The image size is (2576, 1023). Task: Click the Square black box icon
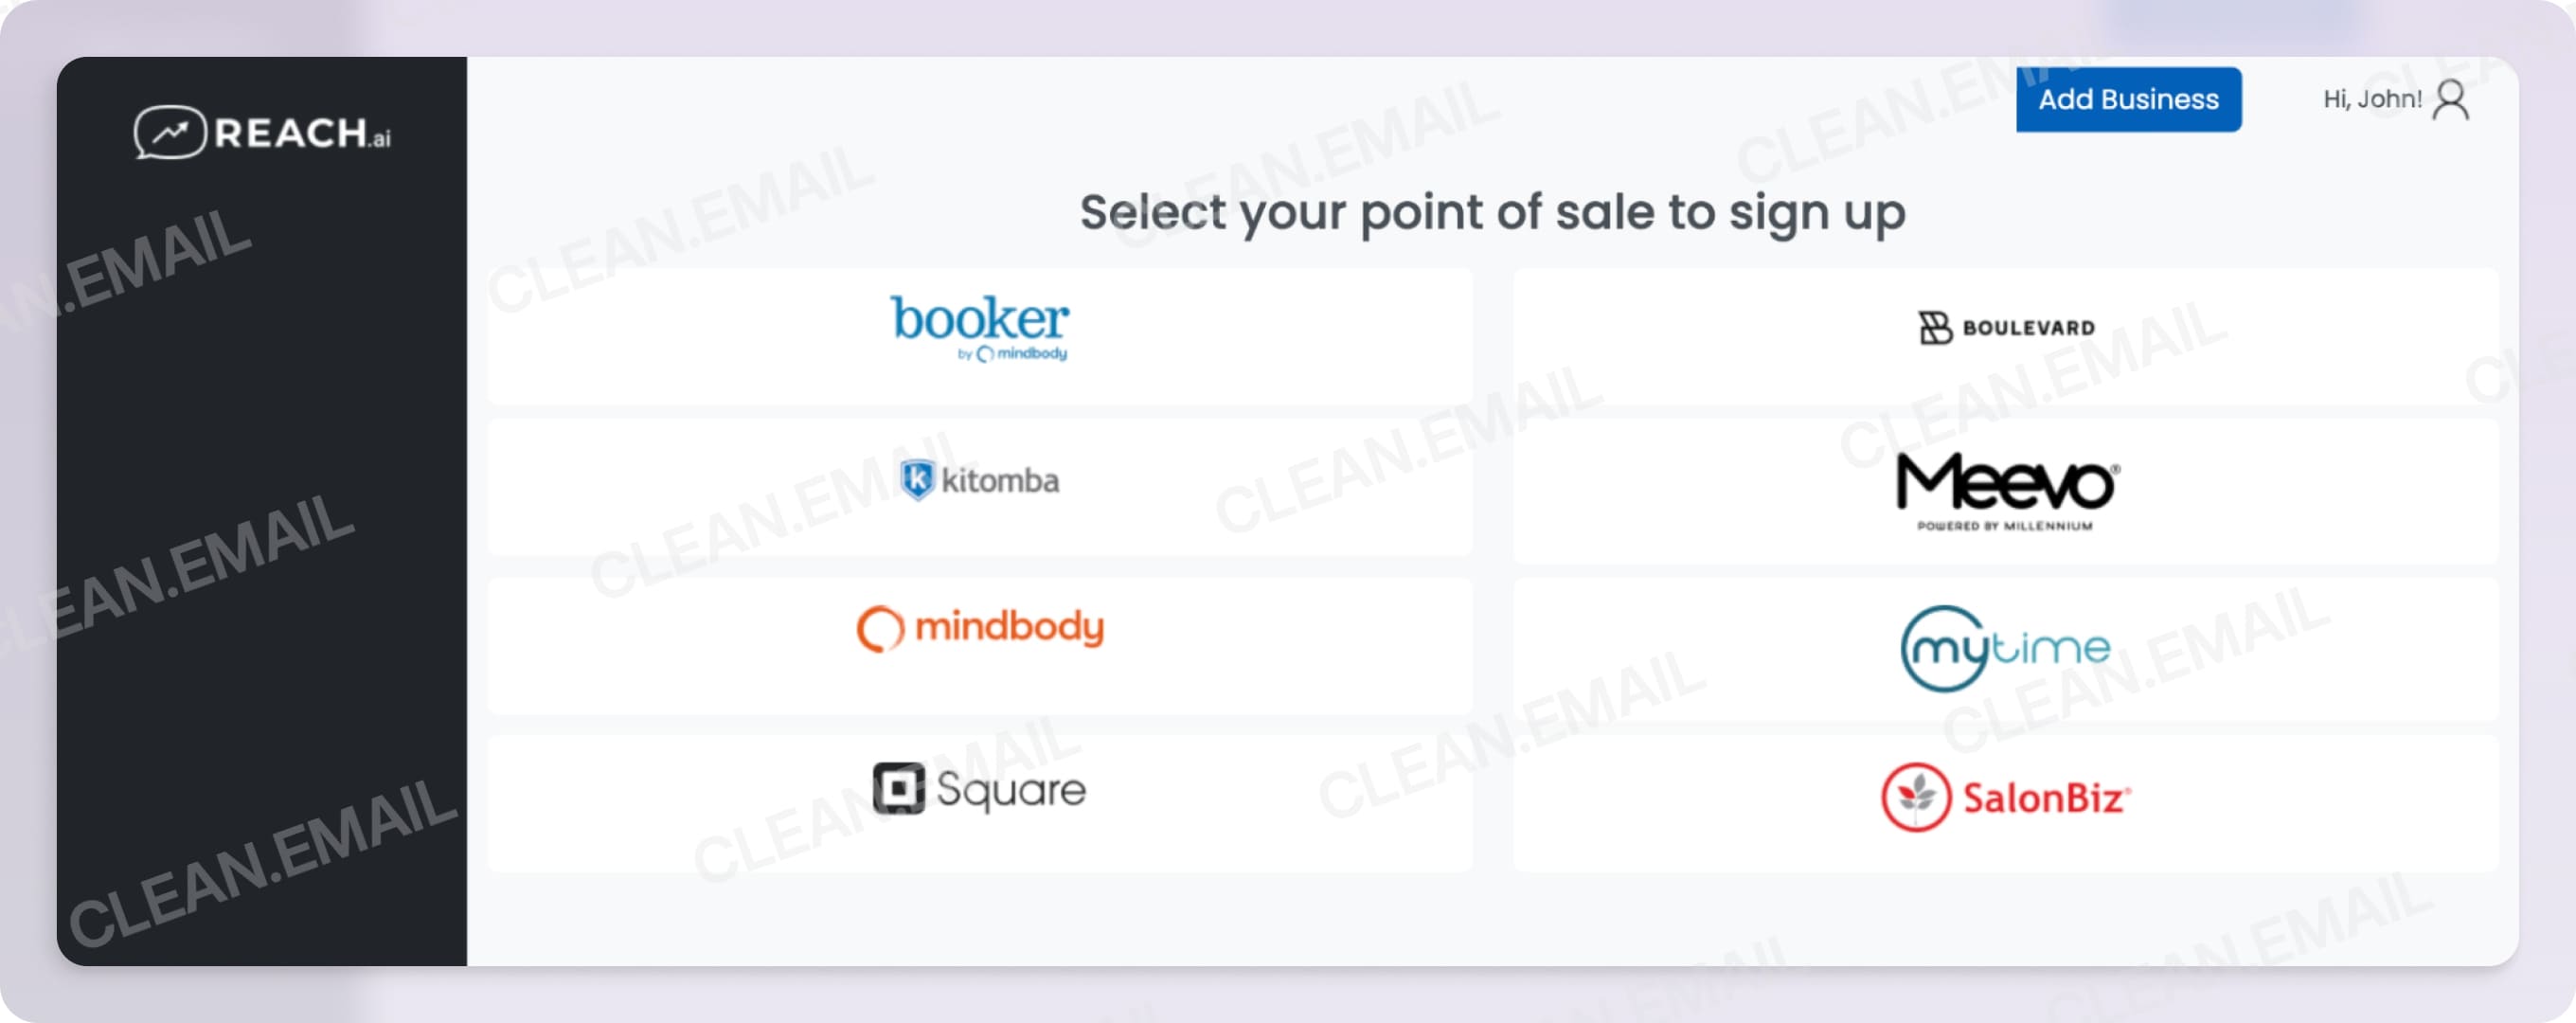point(898,788)
